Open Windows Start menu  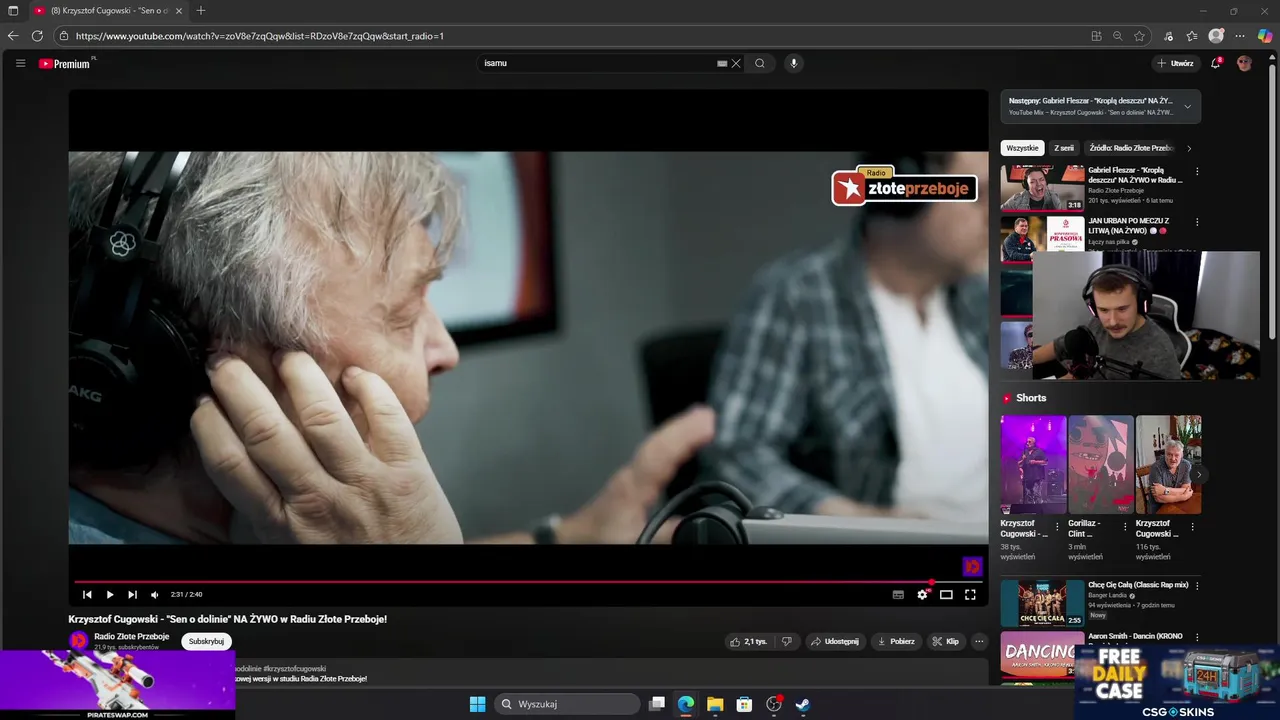point(478,704)
